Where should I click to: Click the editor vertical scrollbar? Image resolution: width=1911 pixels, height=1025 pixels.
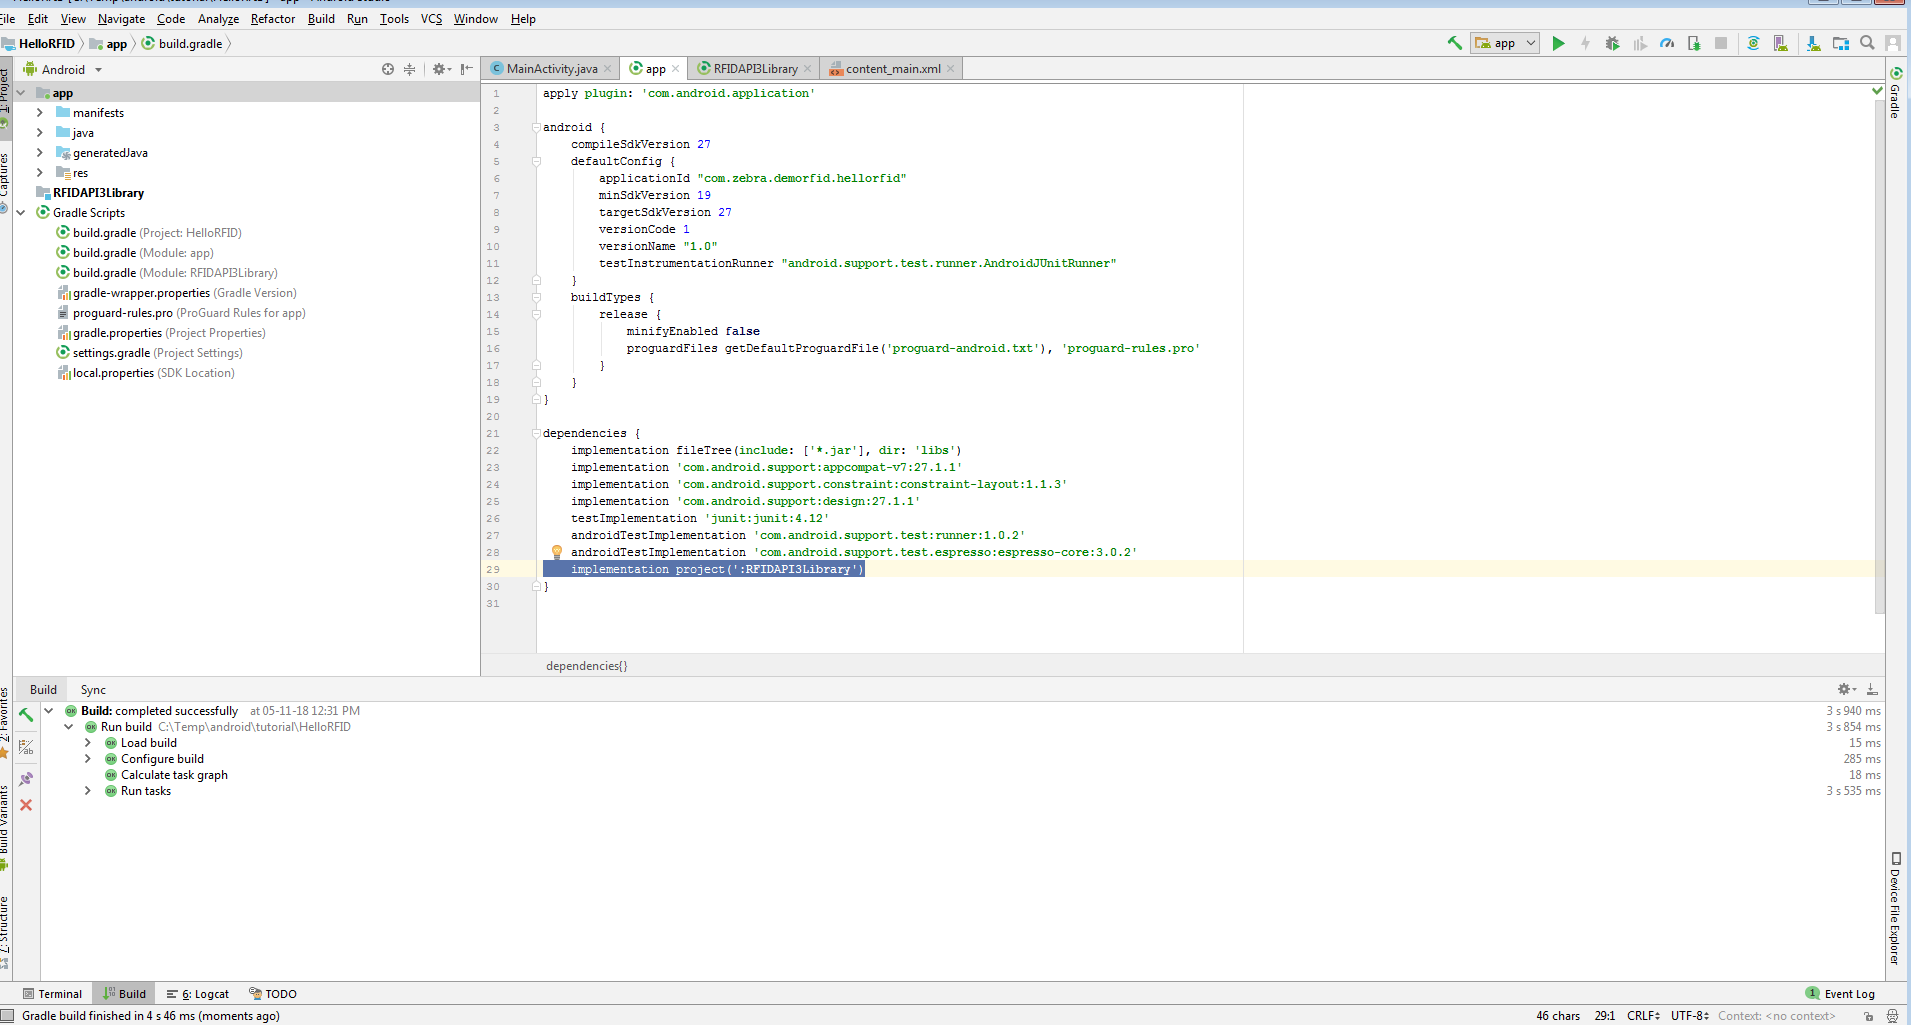(1879, 350)
